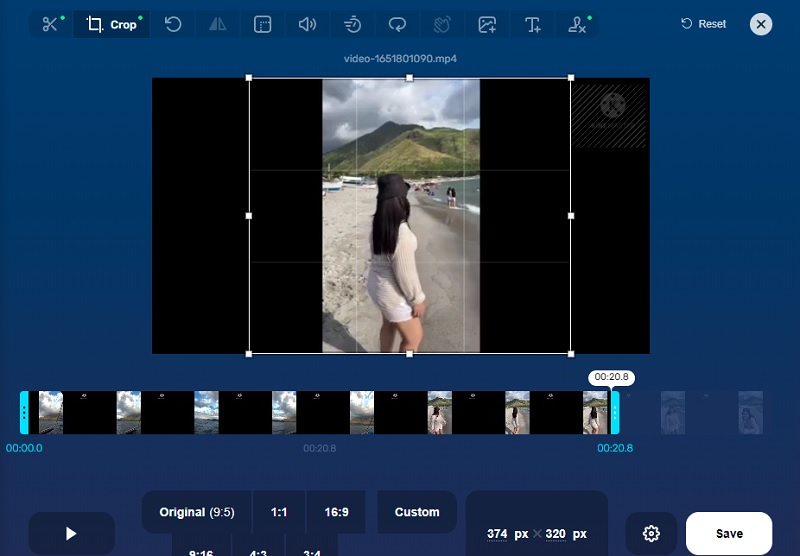
Task: Open the Volume speaker tool
Action: click(x=307, y=24)
